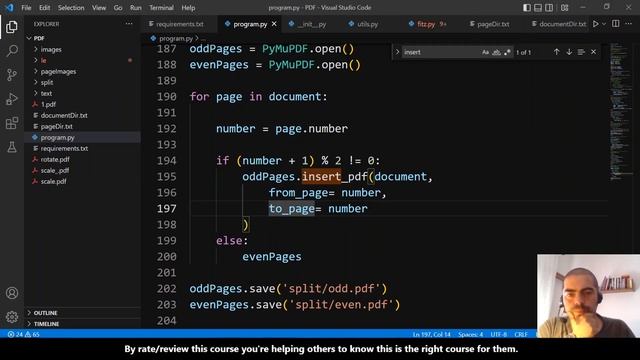
Task: Open Explorer more actions ellipsis
Action: tap(129, 24)
